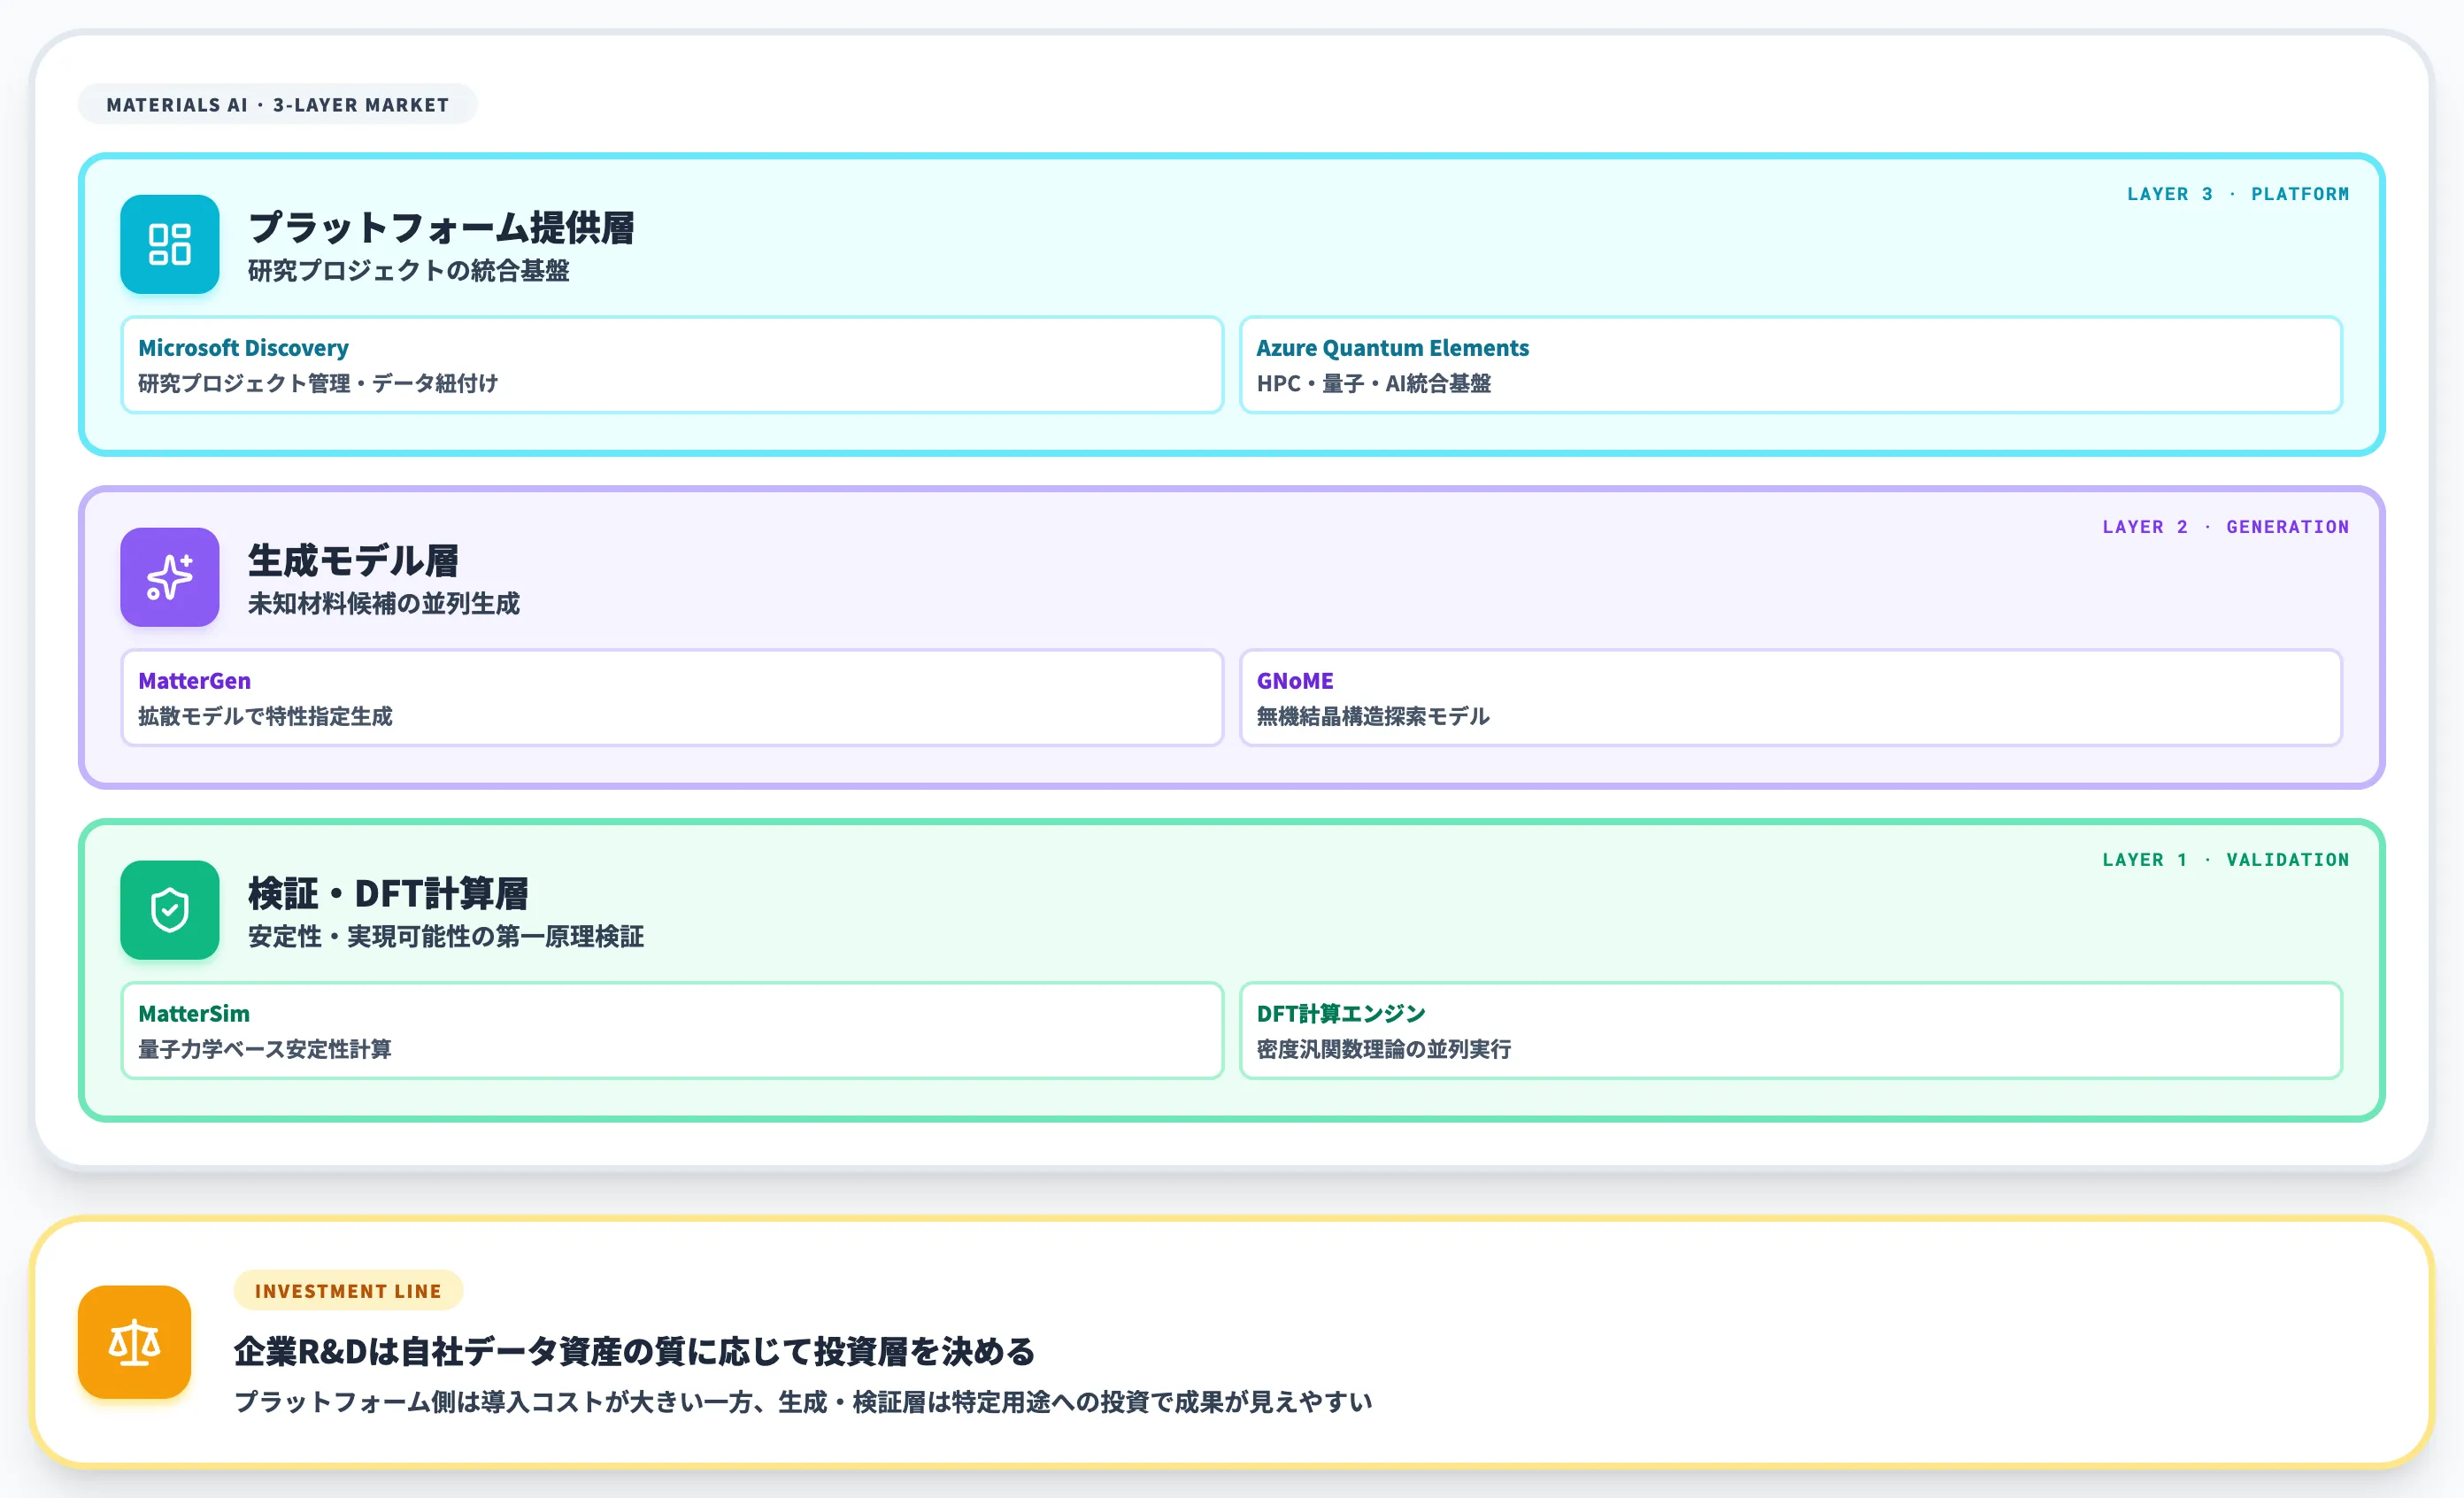Click the green shield validation icon
Screen dimensions: 2464x1498
[x=169, y=910]
